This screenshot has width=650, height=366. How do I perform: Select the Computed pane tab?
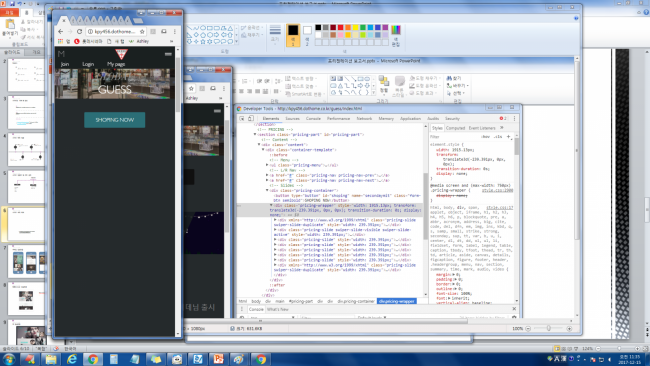(455, 128)
